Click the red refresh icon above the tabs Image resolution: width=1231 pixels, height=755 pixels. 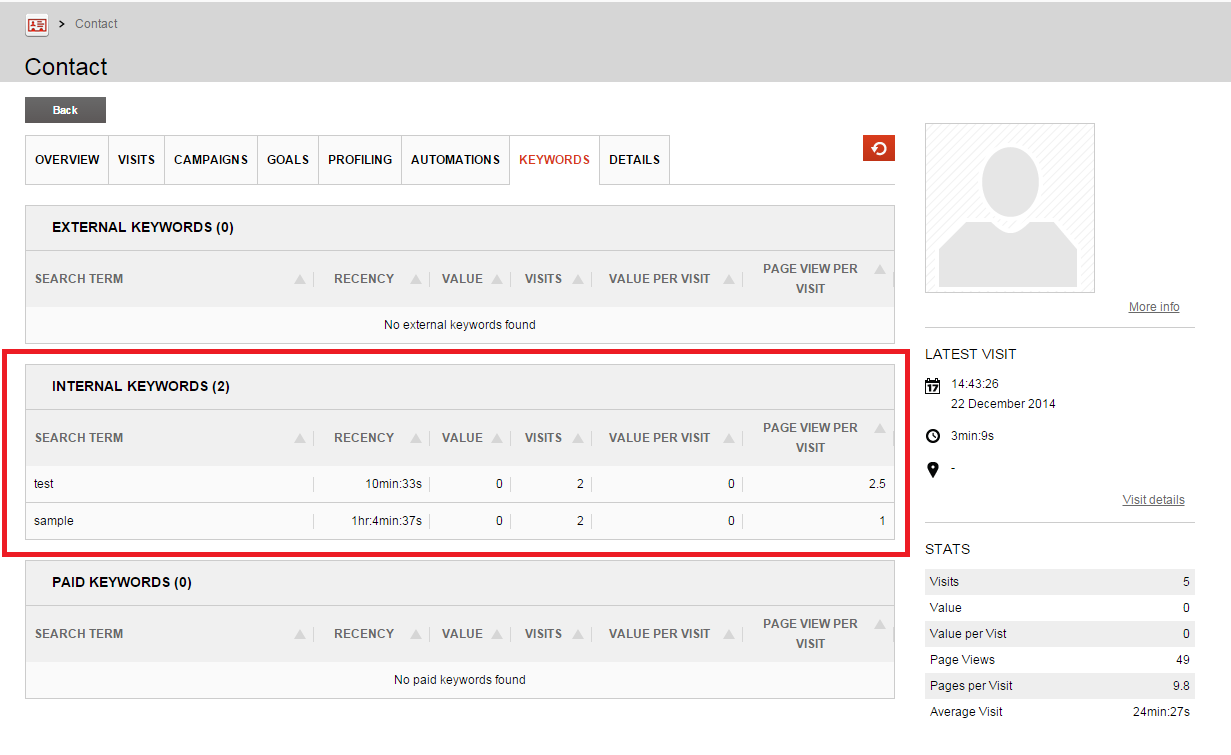click(x=878, y=147)
